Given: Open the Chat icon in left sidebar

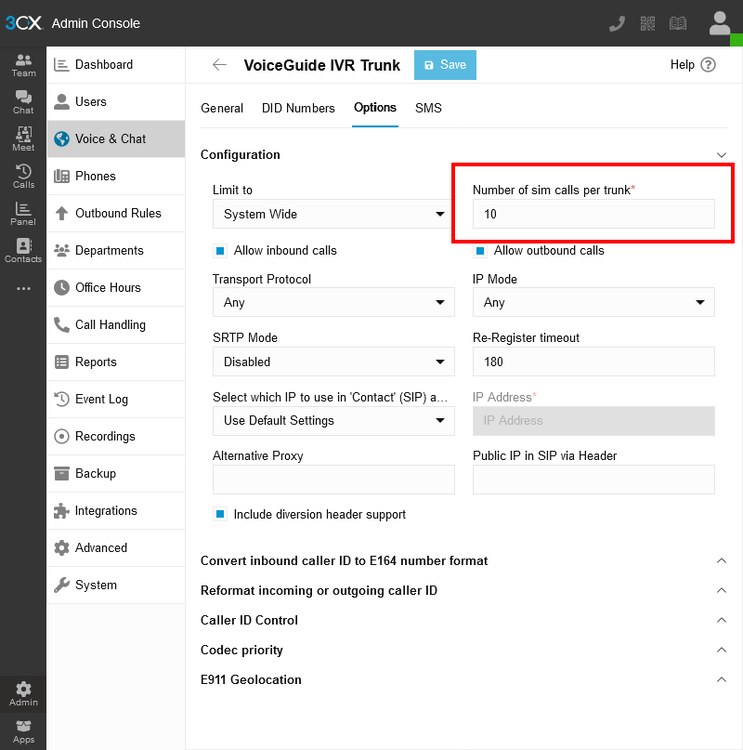Looking at the screenshot, I should click(x=23, y=102).
